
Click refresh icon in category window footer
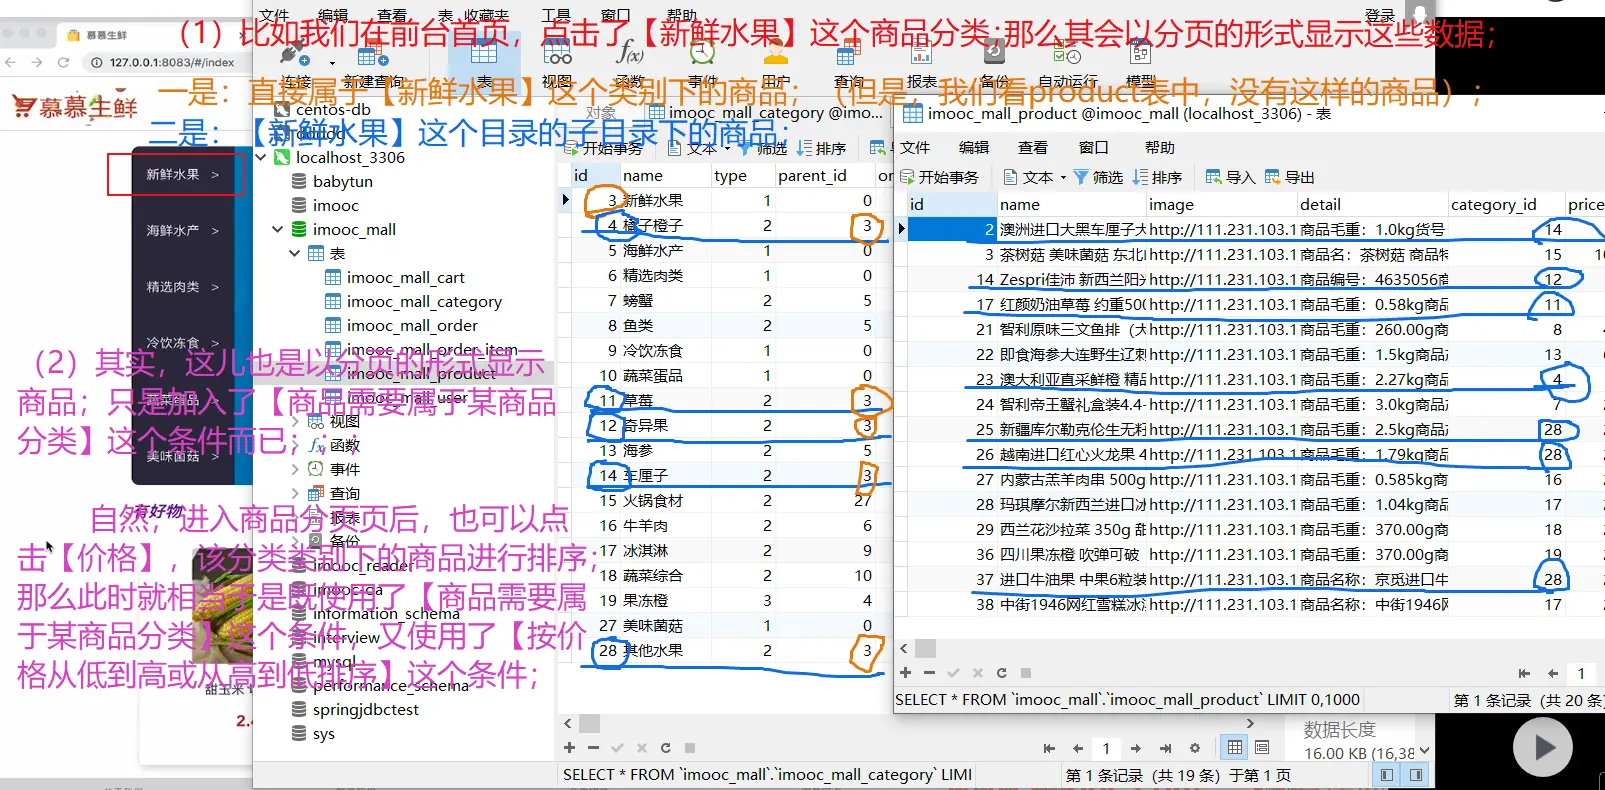click(x=665, y=748)
